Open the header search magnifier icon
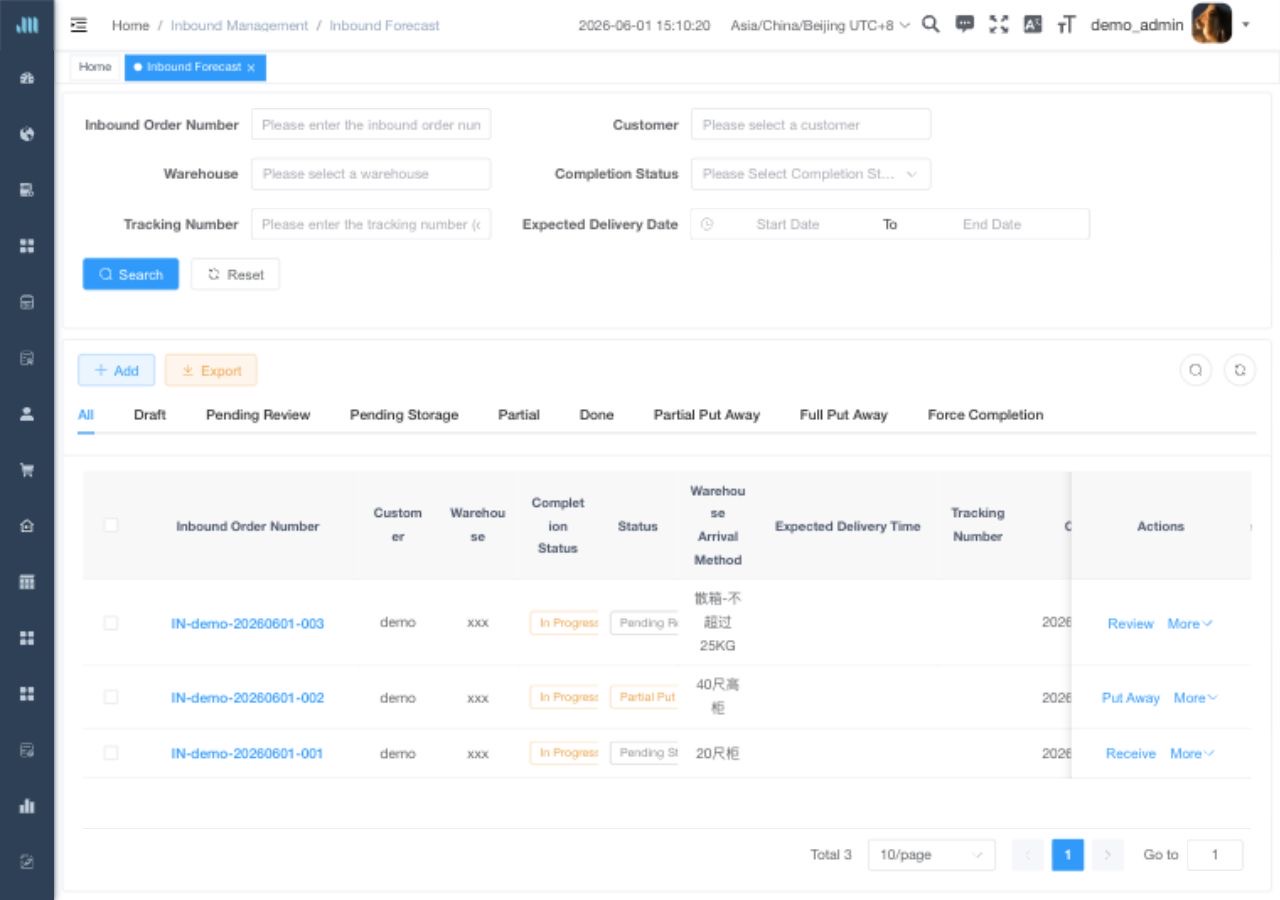The height and width of the screenshot is (900, 1280). [930, 25]
